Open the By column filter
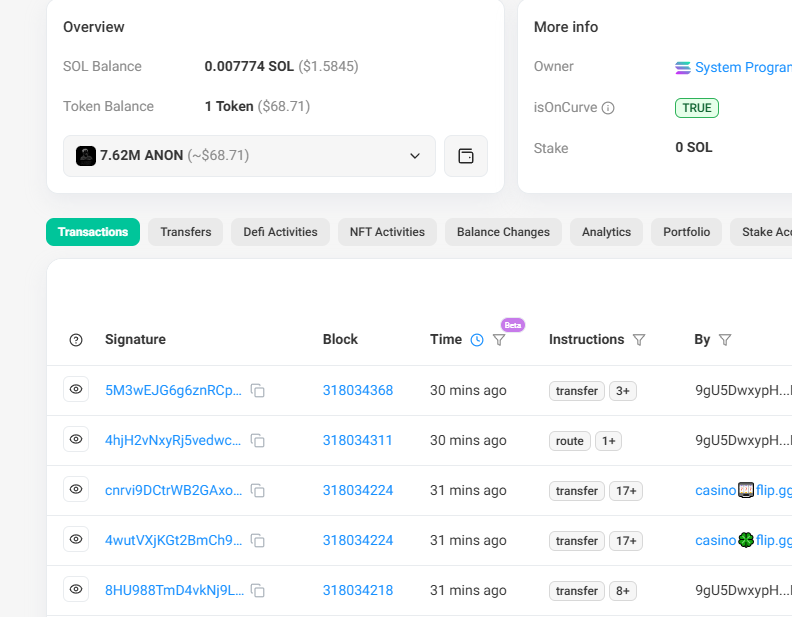 click(725, 340)
